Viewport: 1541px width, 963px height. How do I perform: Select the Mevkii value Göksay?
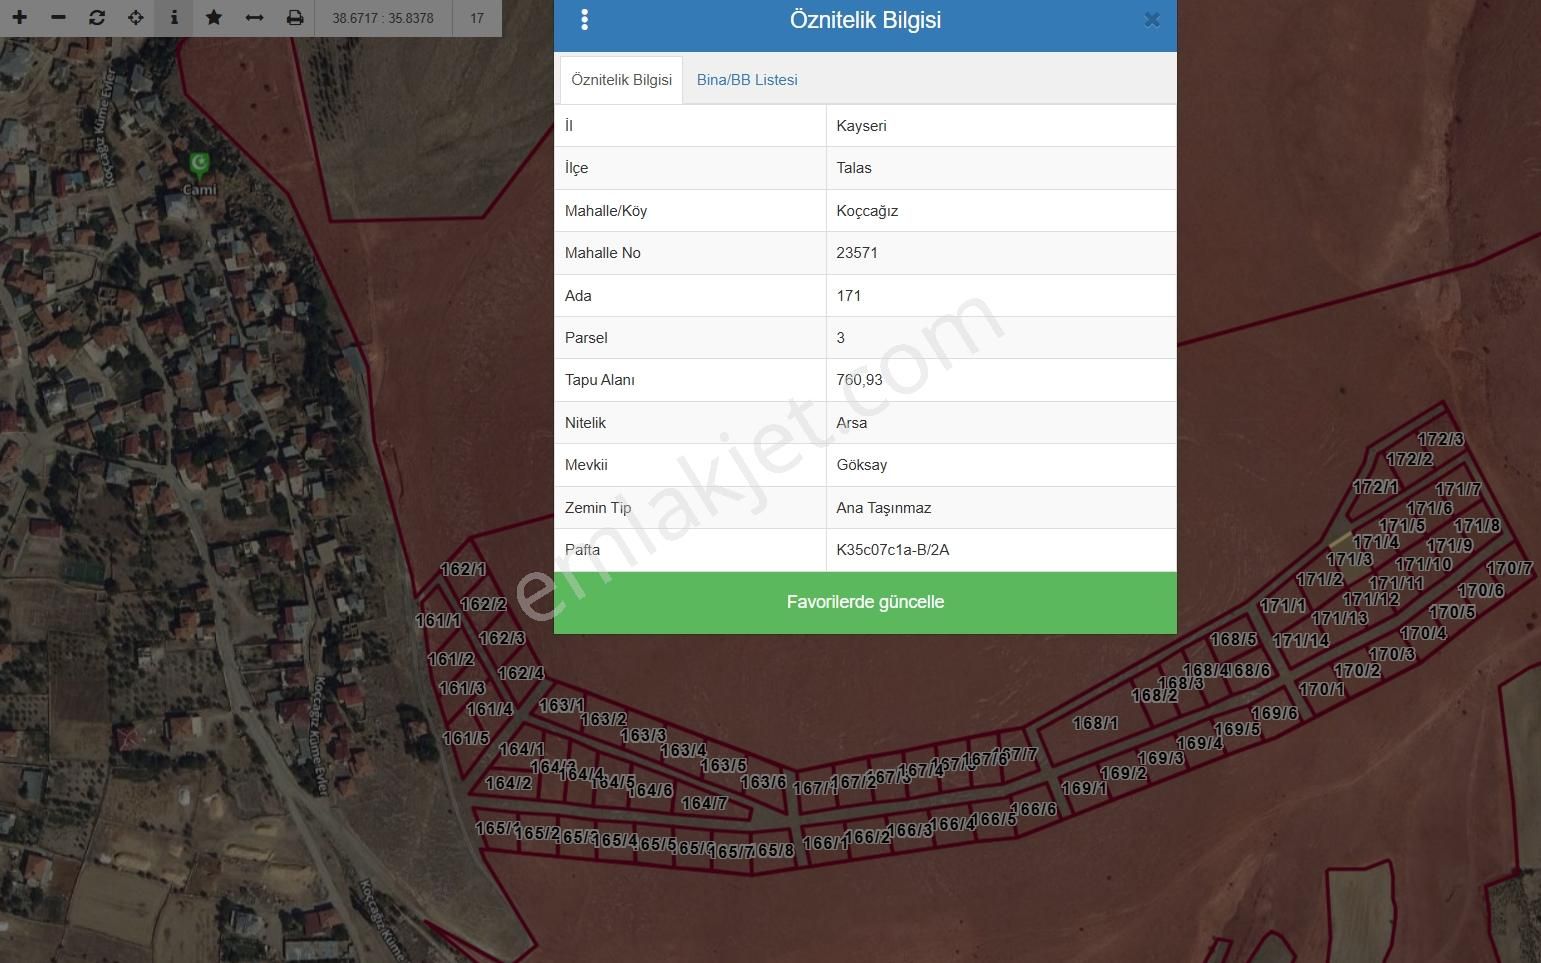[x=1001, y=465]
